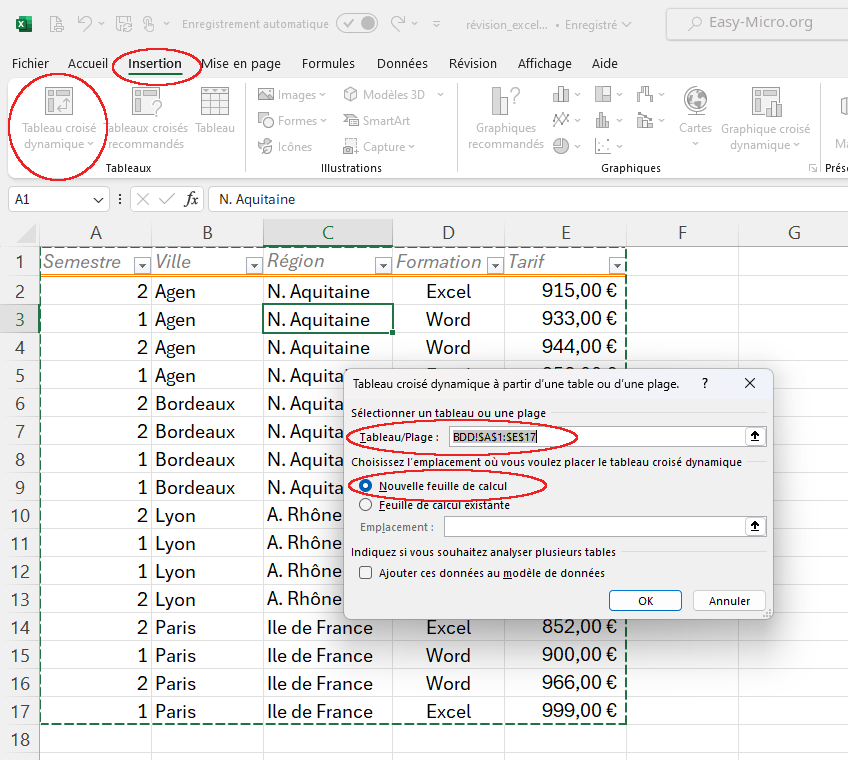Click the collapse icon beside Emplacement field
848x760 pixels.
coord(755,526)
